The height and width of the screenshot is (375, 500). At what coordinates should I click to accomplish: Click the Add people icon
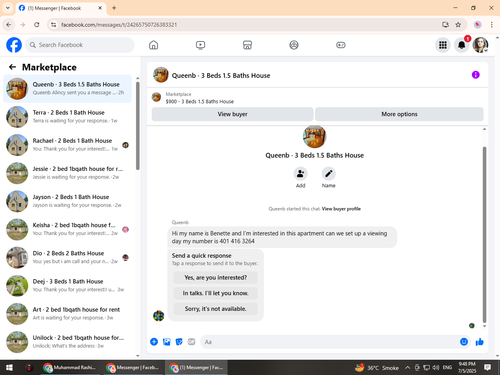point(300,174)
